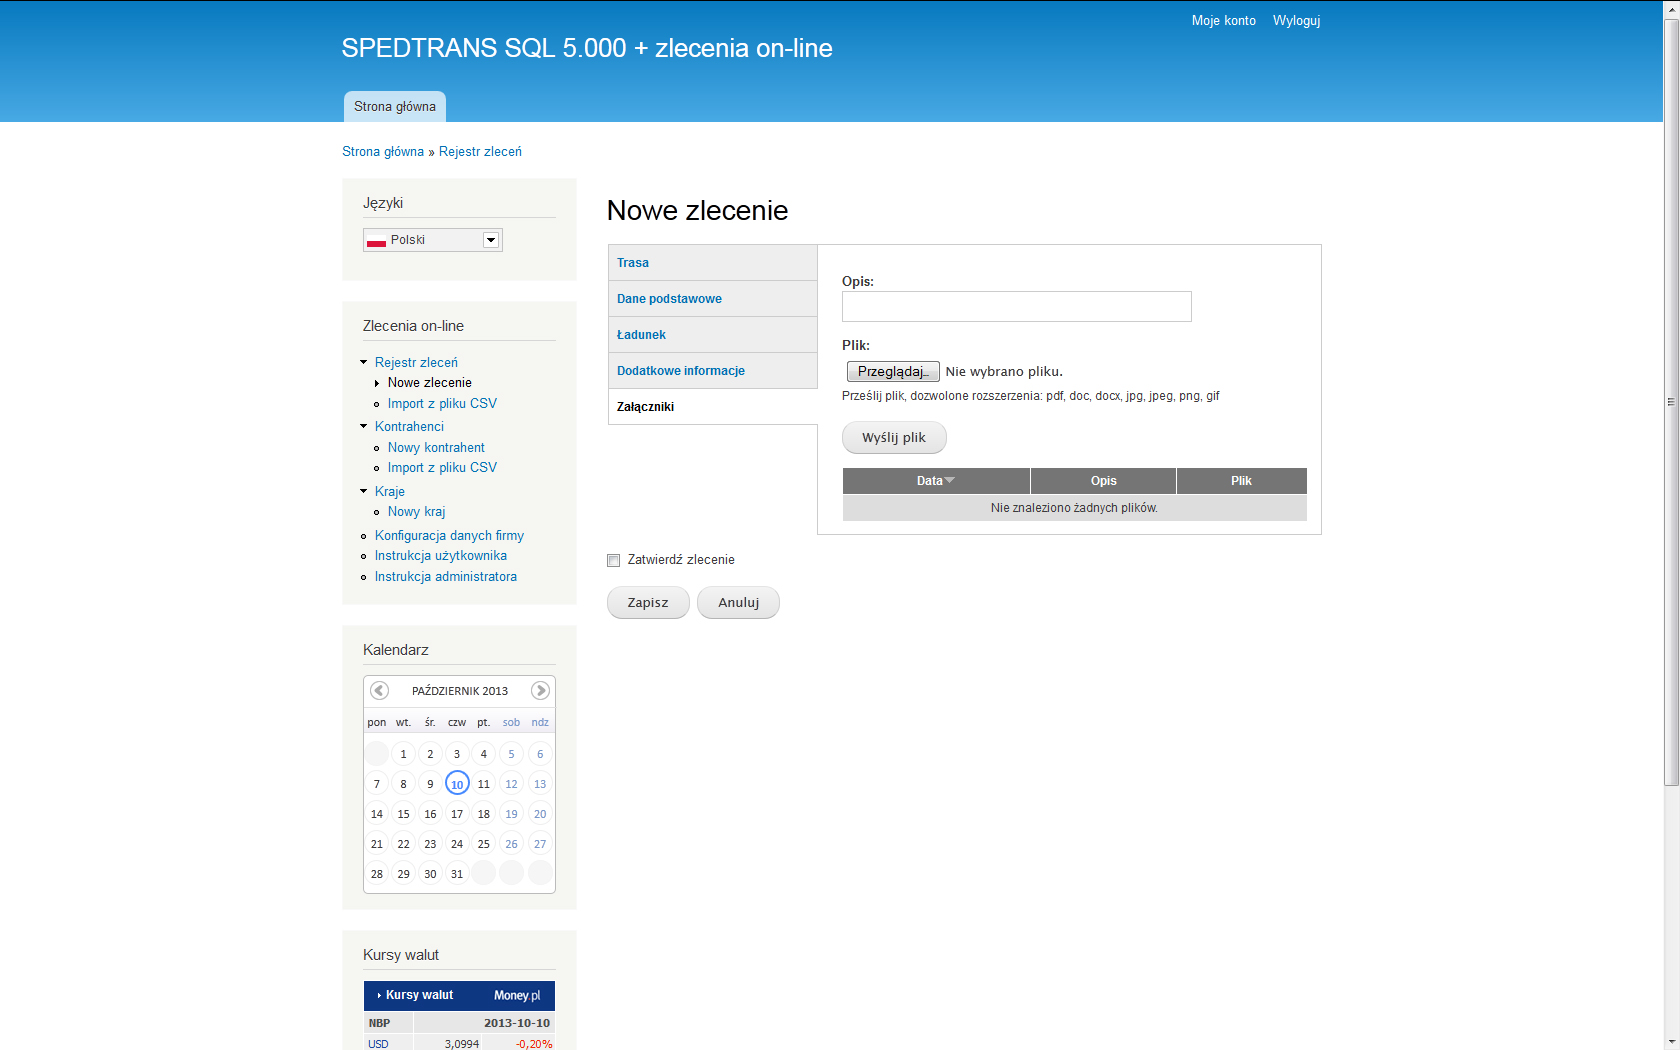Open Nowy kraj link

click(417, 512)
